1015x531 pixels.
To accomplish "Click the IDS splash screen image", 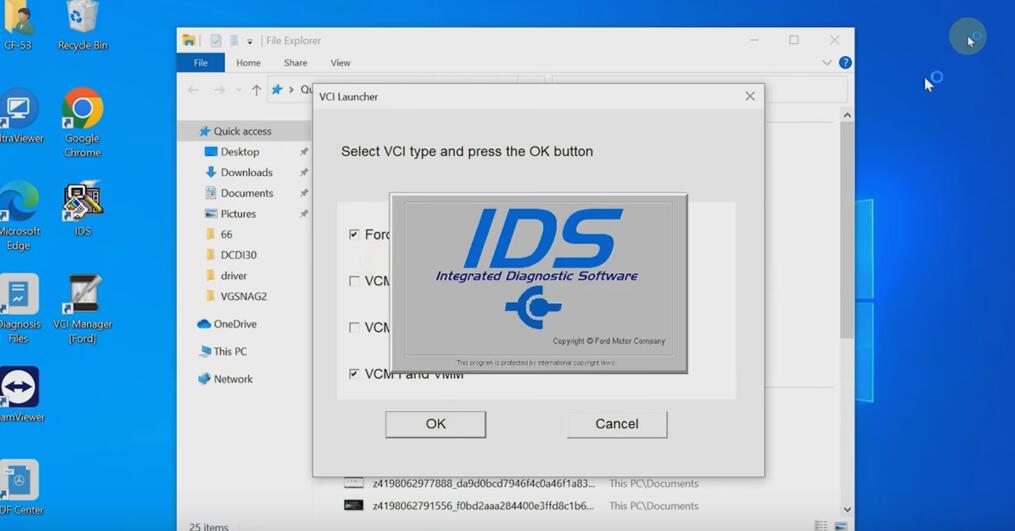I will (539, 284).
